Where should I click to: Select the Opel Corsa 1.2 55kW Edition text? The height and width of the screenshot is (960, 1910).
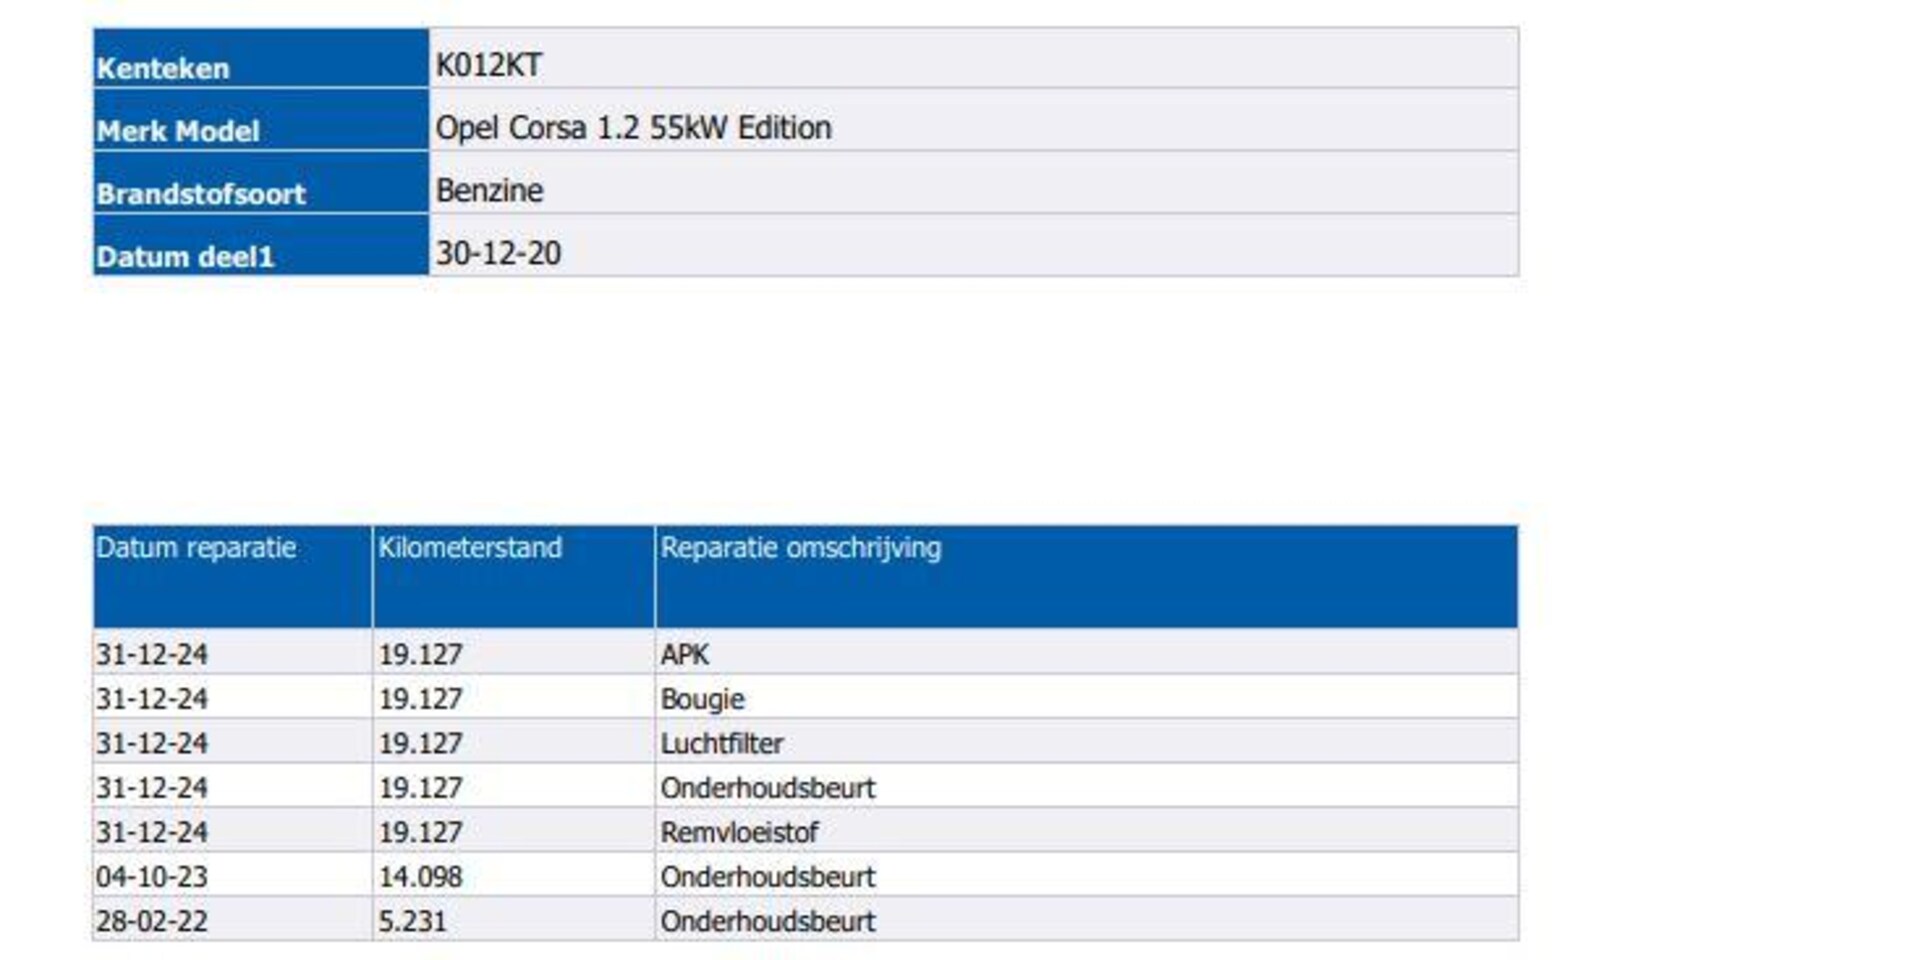click(x=633, y=128)
